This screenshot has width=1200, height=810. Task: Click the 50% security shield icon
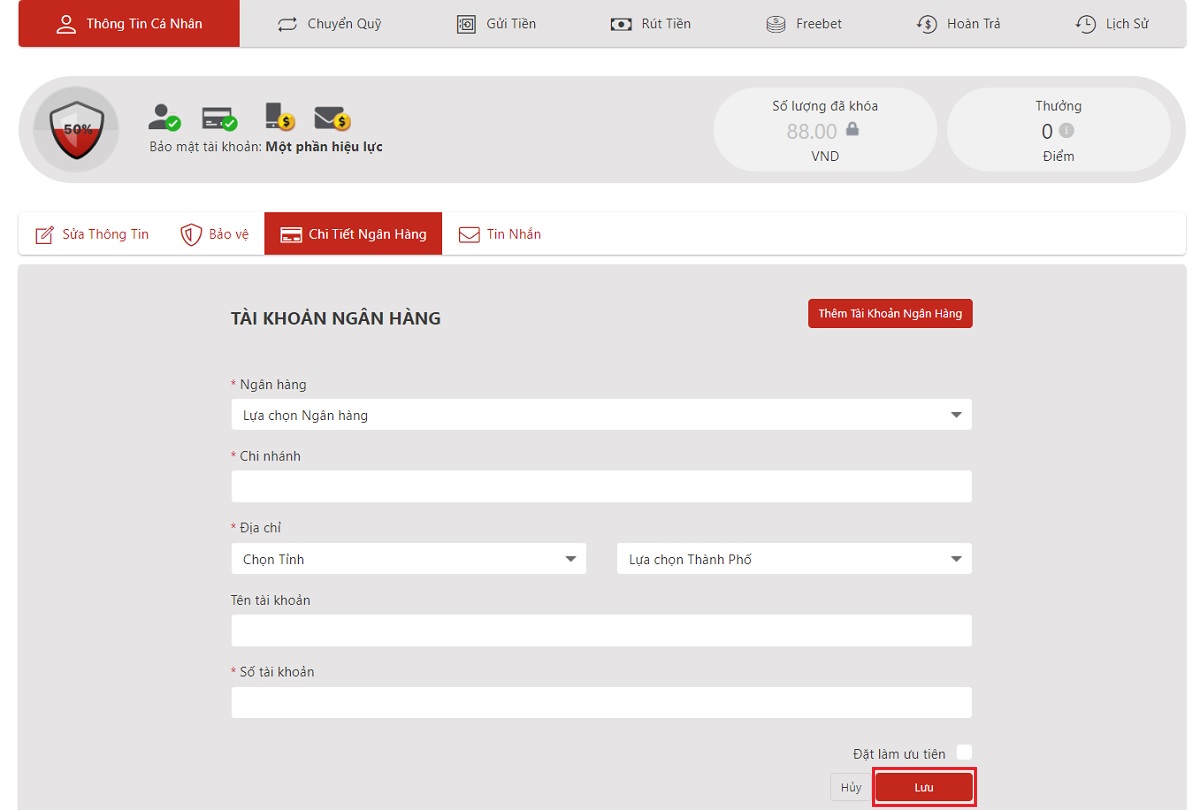tap(76, 130)
